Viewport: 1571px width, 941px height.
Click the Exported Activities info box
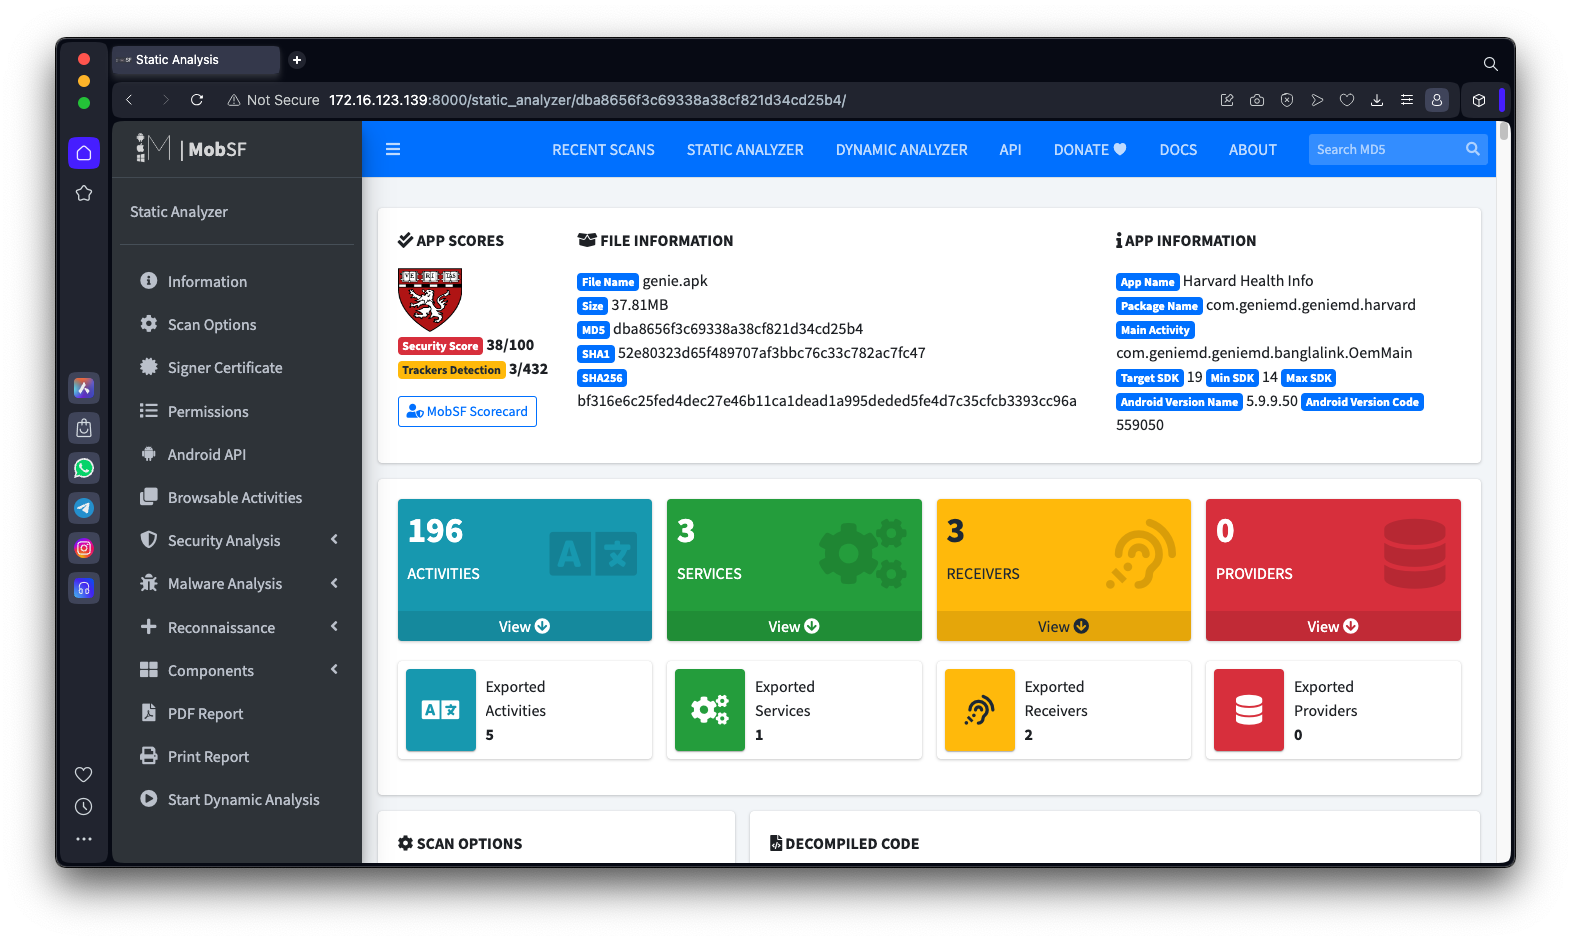coord(525,710)
